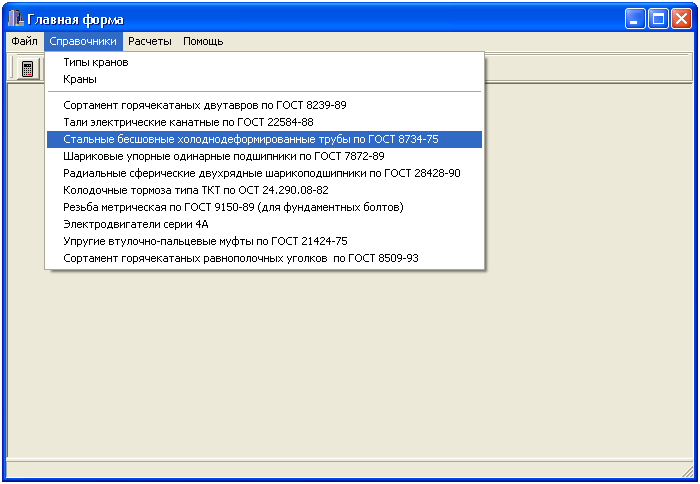The image size is (700, 484).
Task: Open Упругие втулочно-пальцевые муфты ГОСТ 21424-75
Action: click(x=264, y=241)
